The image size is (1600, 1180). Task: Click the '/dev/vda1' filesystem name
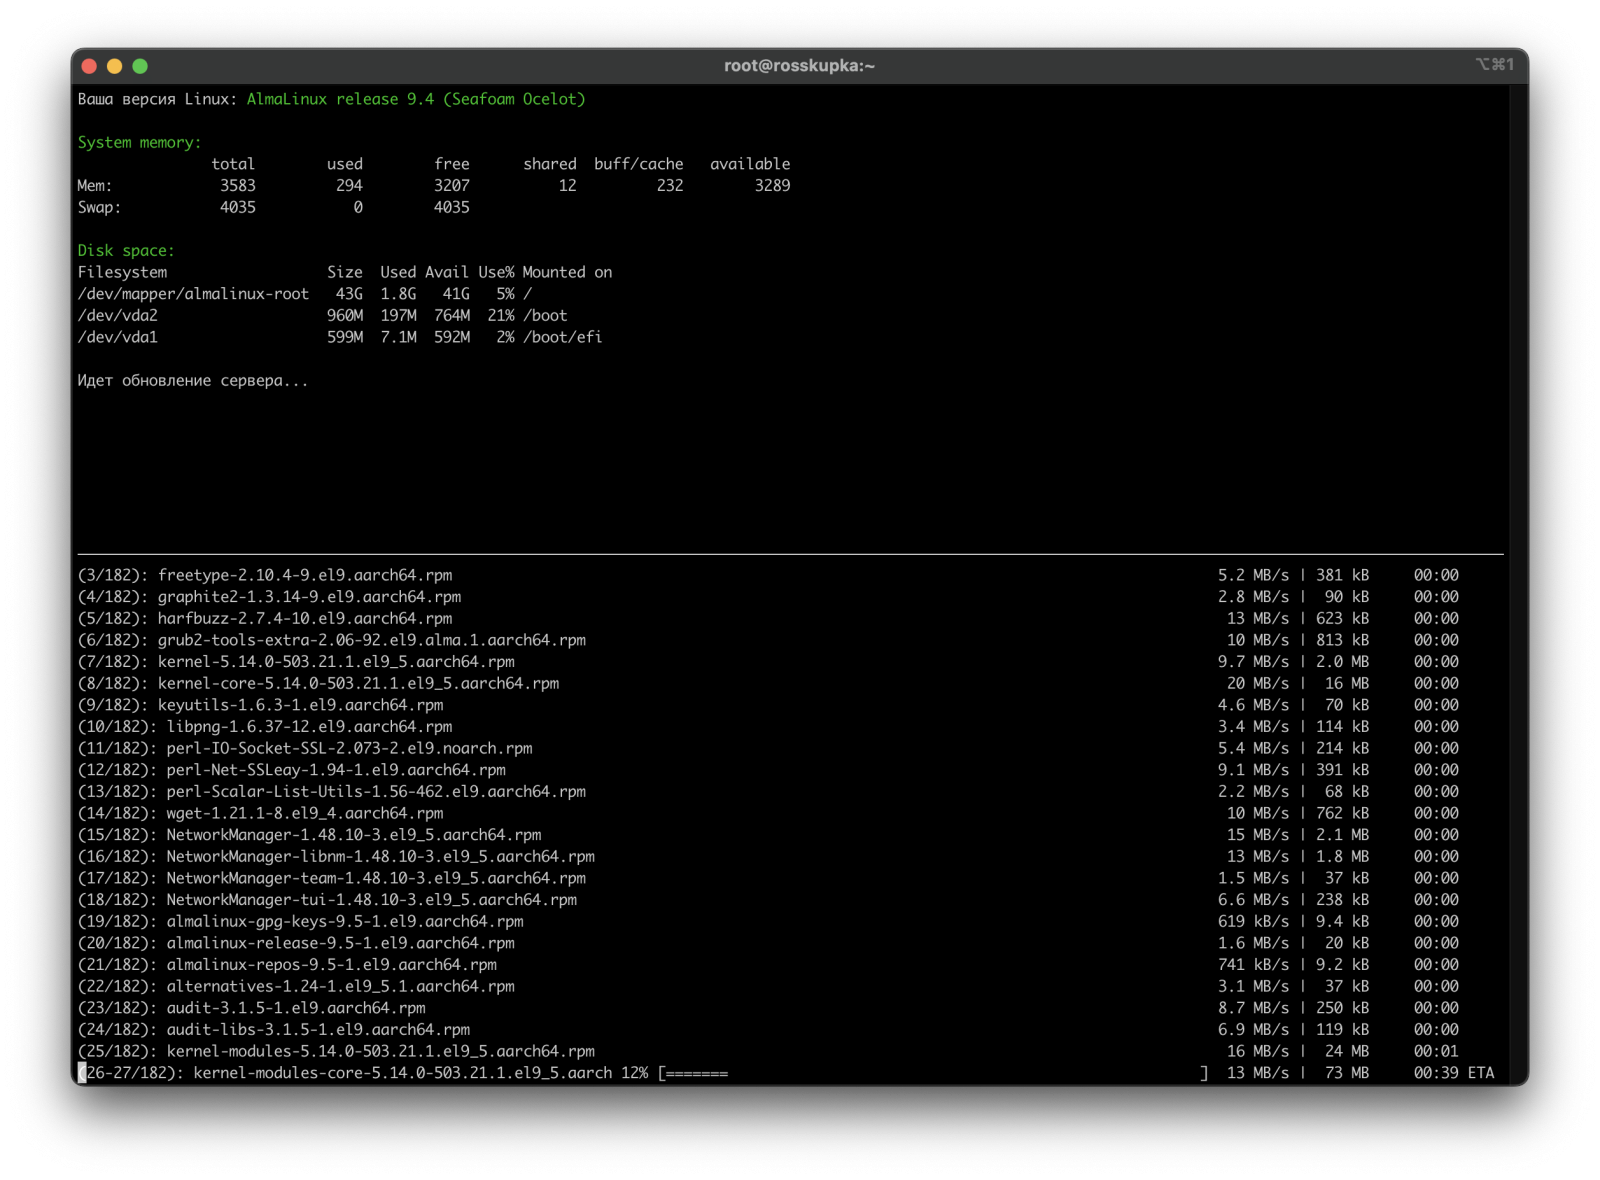[x=118, y=337]
